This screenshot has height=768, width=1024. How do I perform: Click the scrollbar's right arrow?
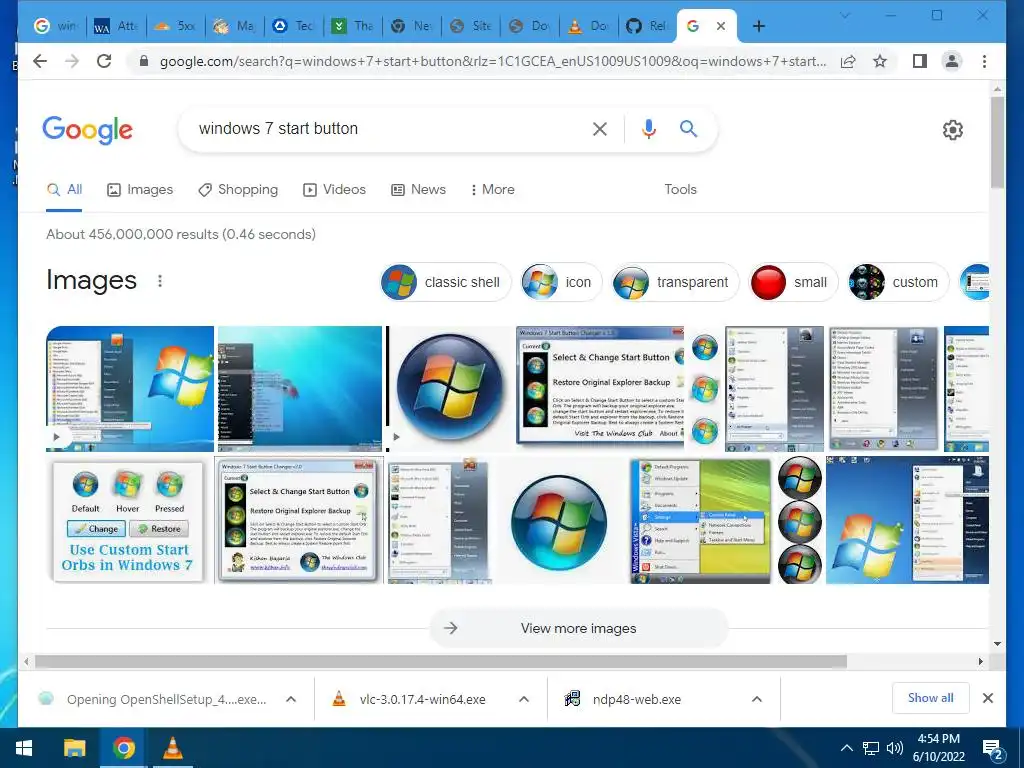tap(980, 662)
